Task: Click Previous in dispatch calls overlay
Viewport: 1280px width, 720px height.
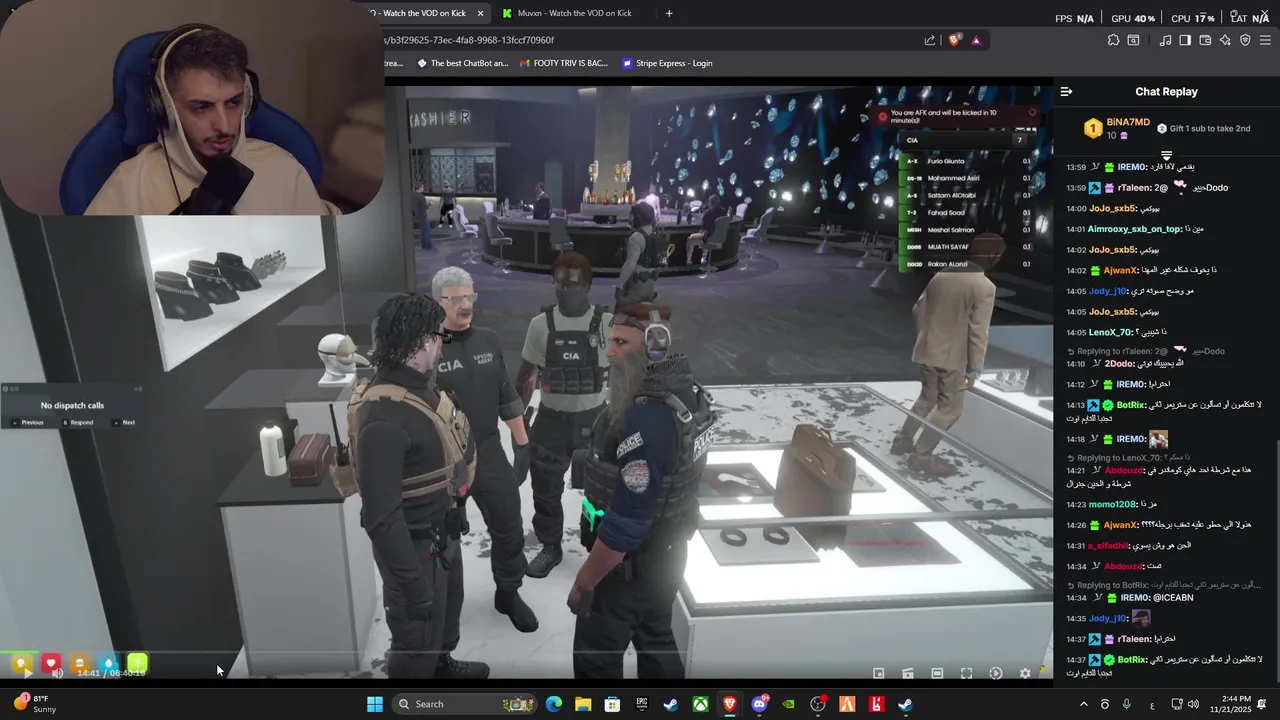Action: pos(28,422)
